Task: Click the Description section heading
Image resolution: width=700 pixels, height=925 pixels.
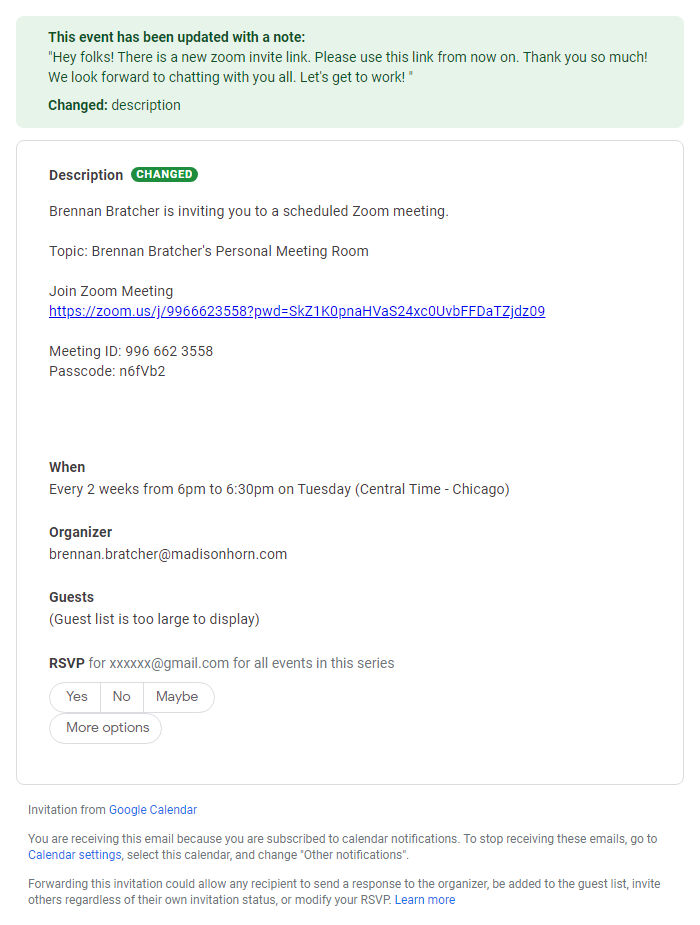Action: (x=82, y=174)
